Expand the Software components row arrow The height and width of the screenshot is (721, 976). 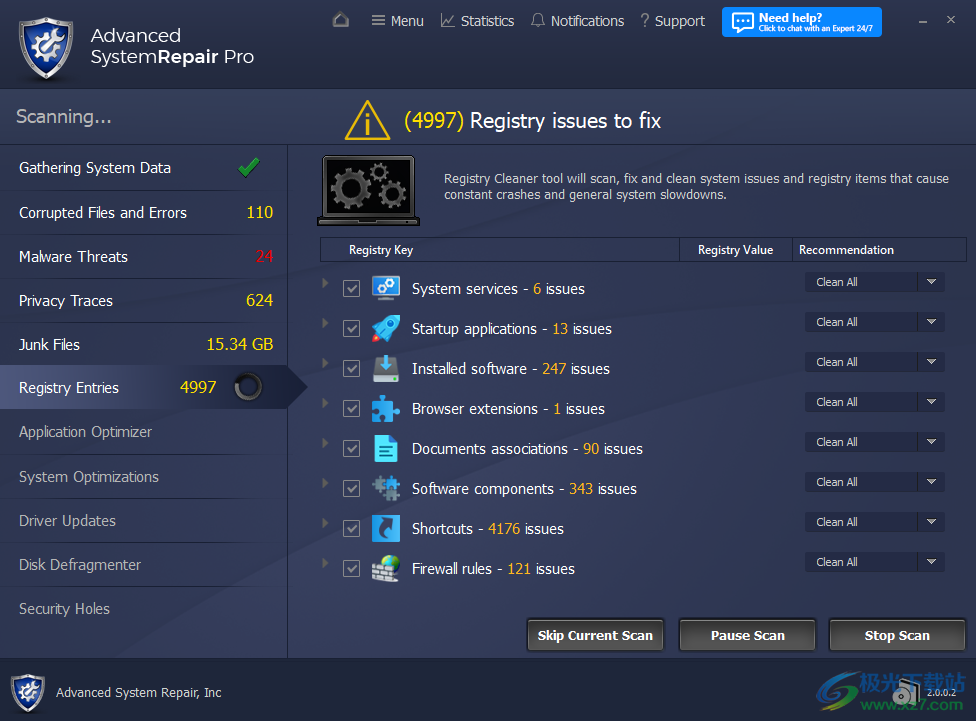tap(325, 483)
